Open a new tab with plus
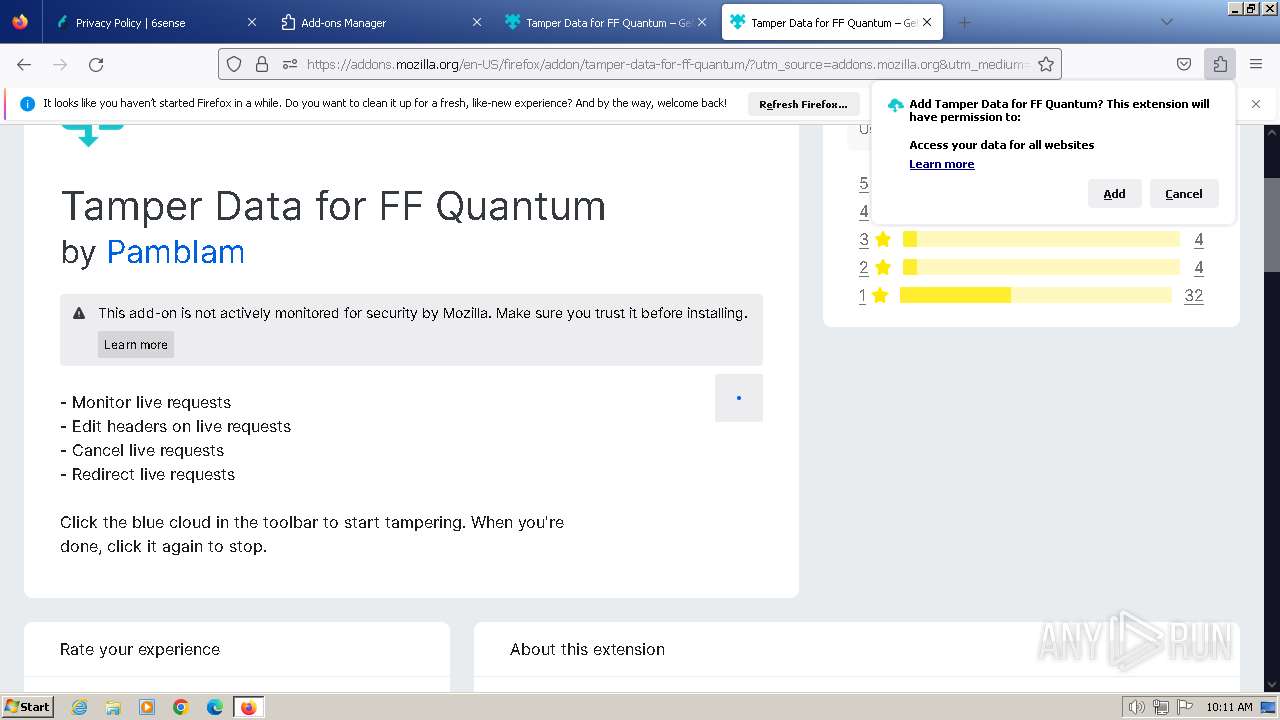This screenshot has width=1280, height=720. pyautogui.click(x=964, y=22)
